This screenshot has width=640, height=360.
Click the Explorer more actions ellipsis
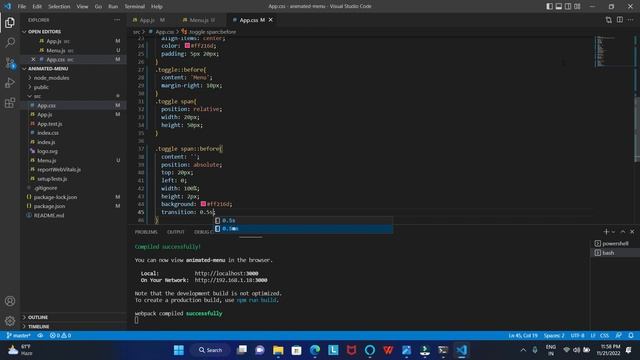[x=117, y=20]
